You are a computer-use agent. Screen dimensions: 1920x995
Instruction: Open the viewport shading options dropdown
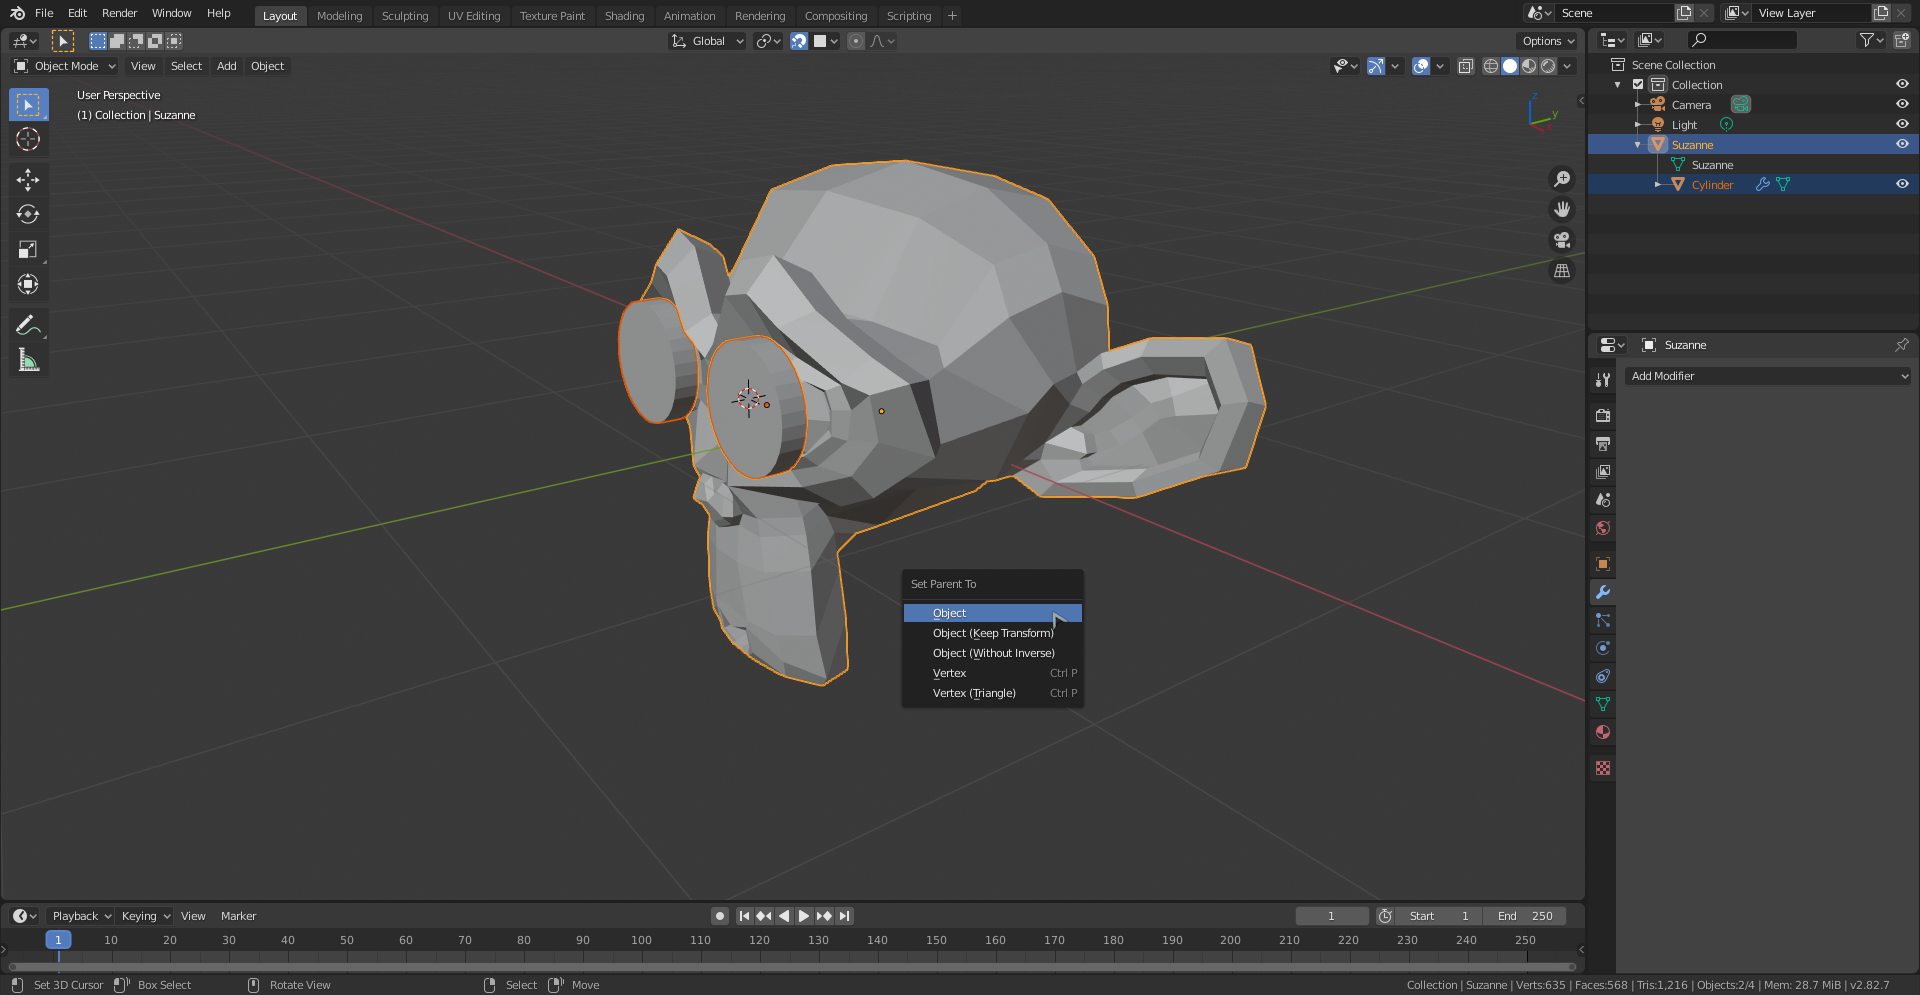click(1568, 66)
